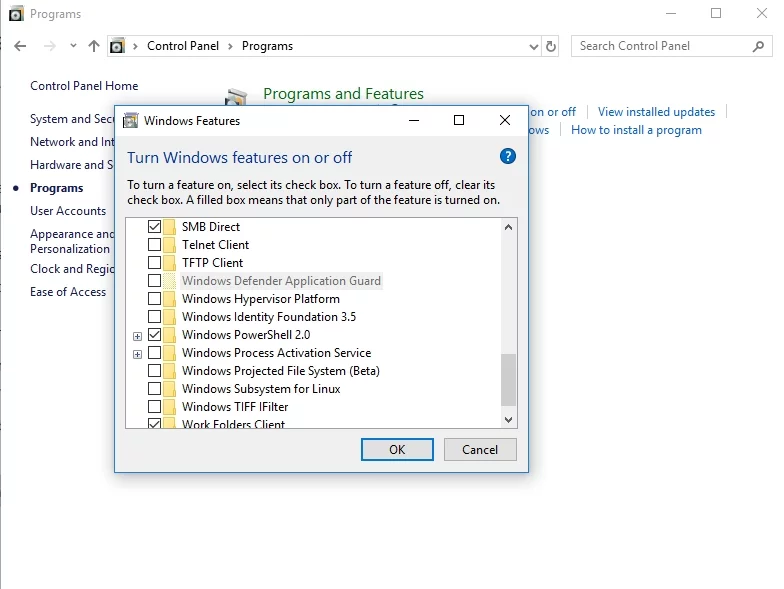Open Appearance and Personalization category
Screen dimensions: 784x589
72,241
